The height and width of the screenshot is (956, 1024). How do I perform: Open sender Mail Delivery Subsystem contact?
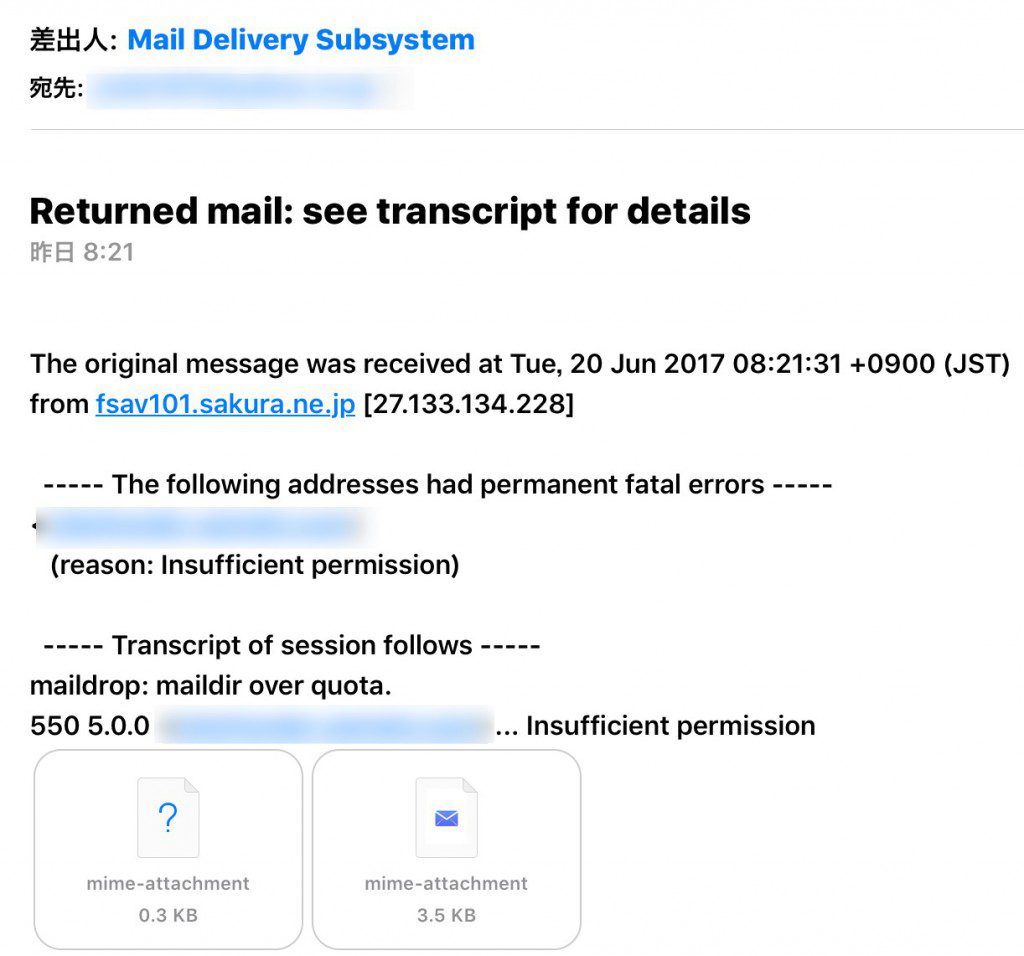click(301, 40)
